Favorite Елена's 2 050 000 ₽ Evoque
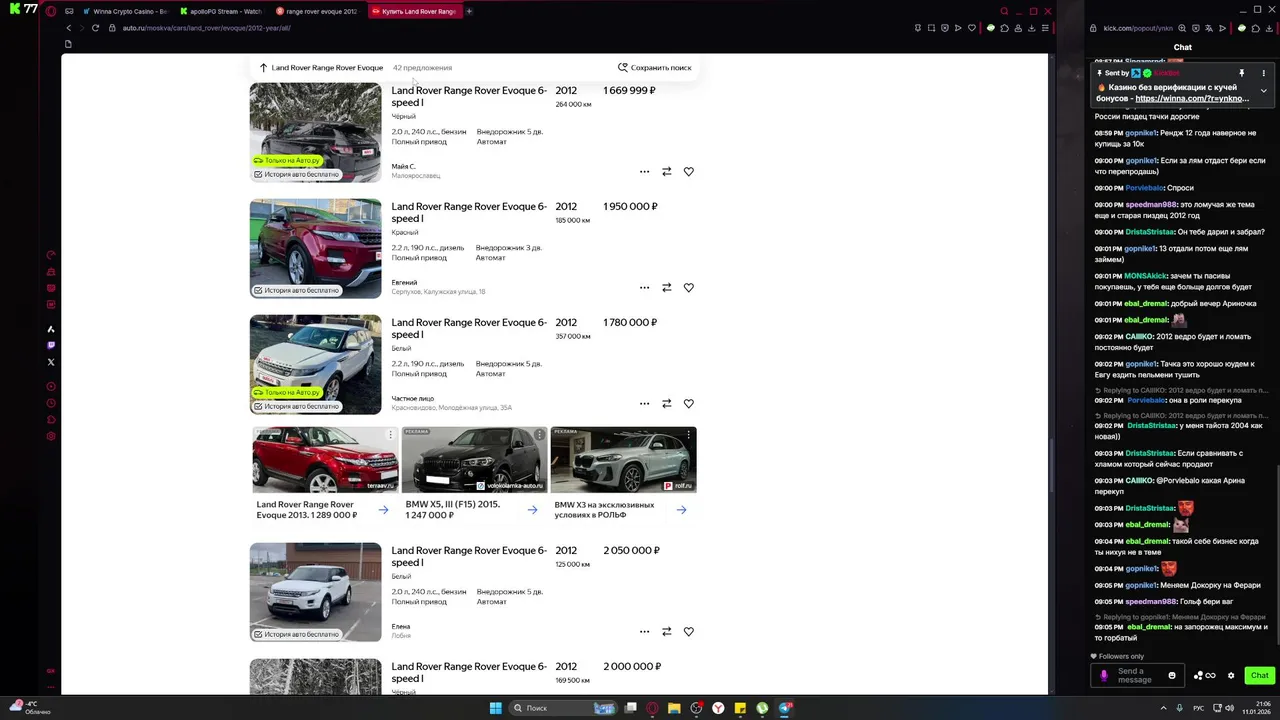This screenshot has width=1280, height=720. click(689, 632)
